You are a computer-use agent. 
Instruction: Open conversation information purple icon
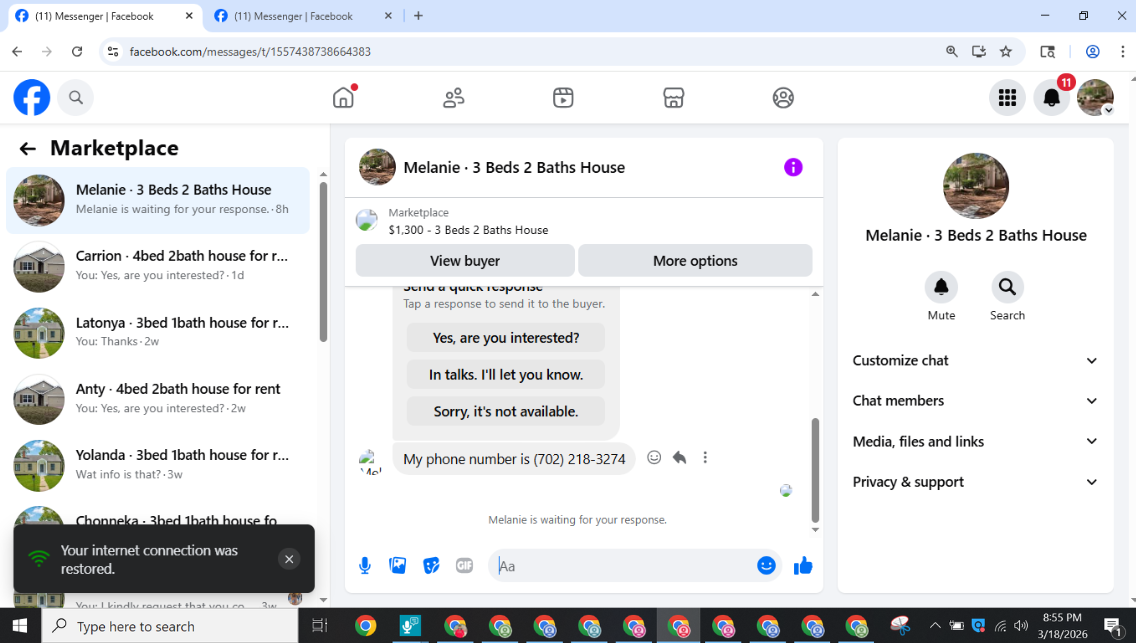[793, 167]
